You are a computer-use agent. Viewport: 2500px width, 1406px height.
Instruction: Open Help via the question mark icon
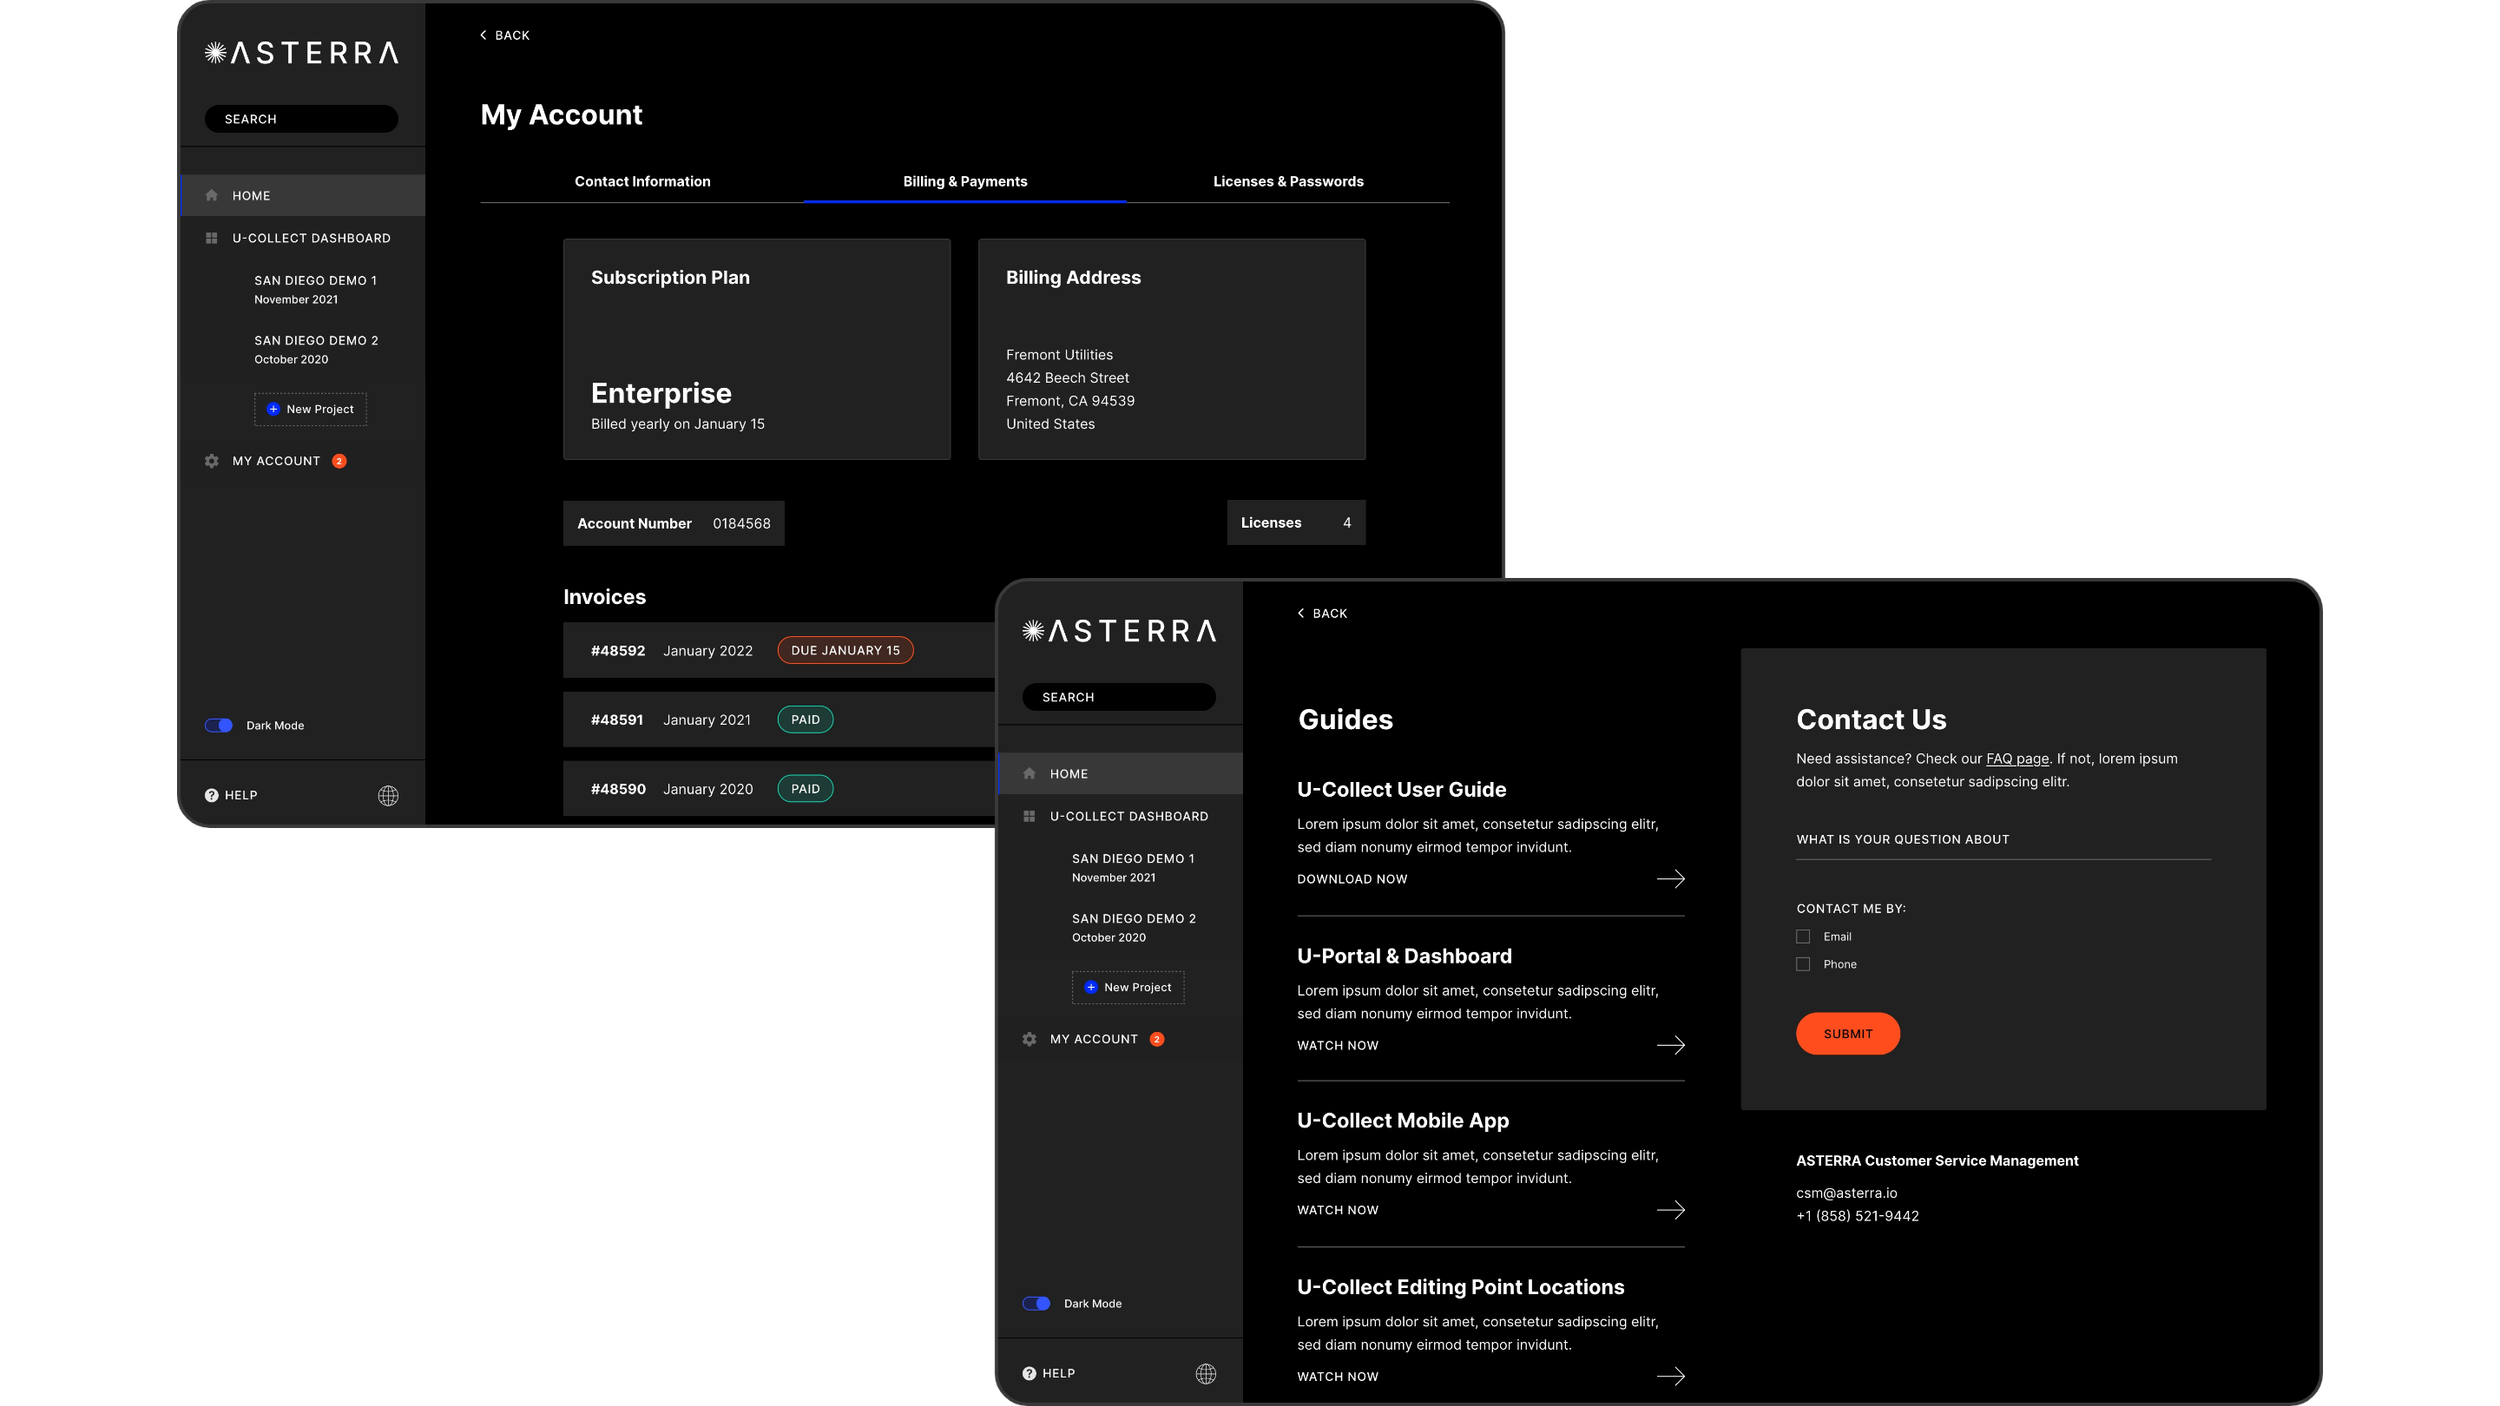tap(211, 794)
